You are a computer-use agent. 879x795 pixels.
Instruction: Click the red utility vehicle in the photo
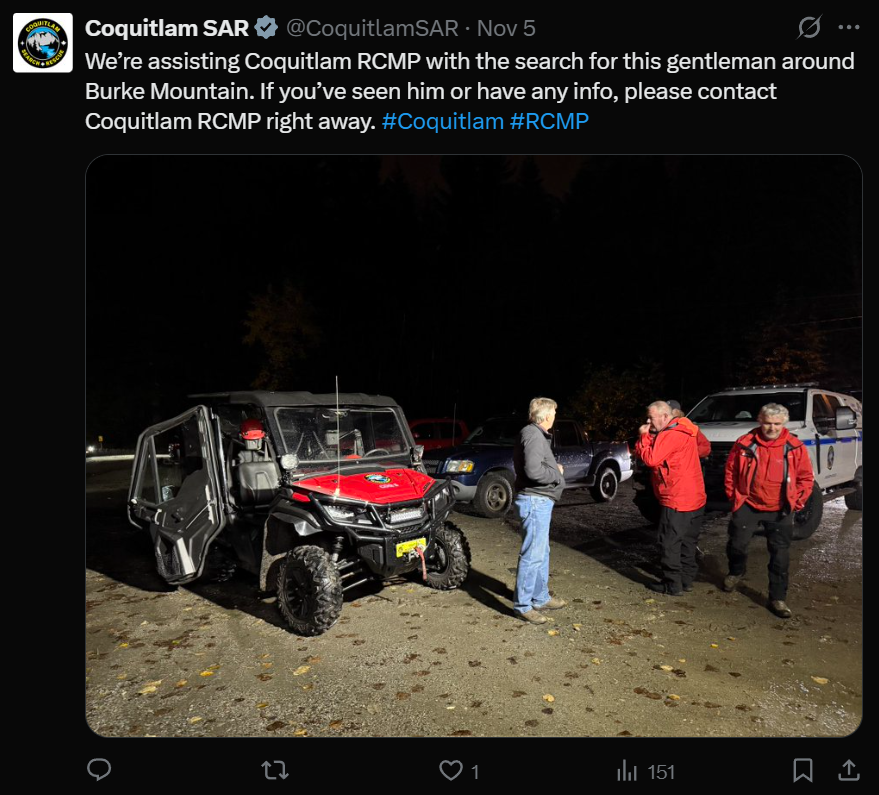[x=300, y=500]
